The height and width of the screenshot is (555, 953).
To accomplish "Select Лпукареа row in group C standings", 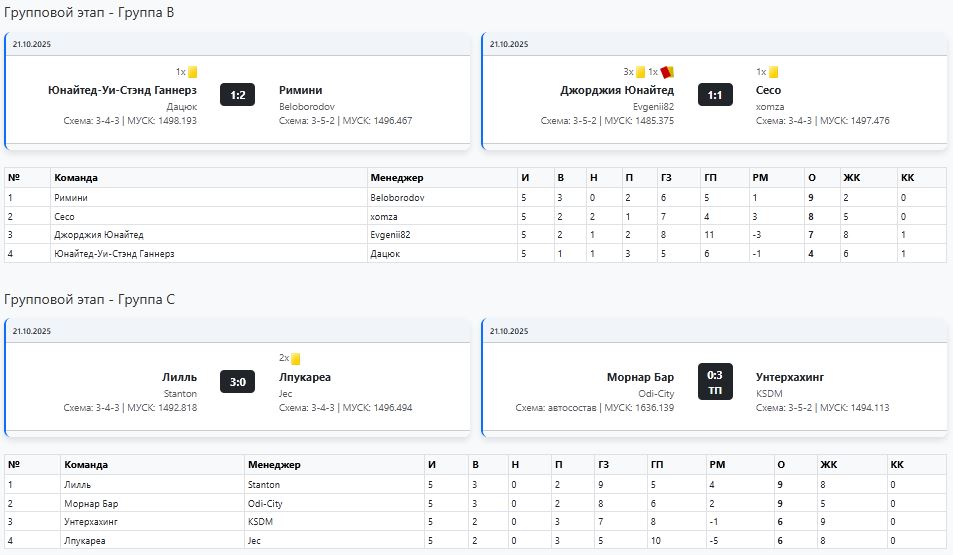I will click(x=84, y=541).
